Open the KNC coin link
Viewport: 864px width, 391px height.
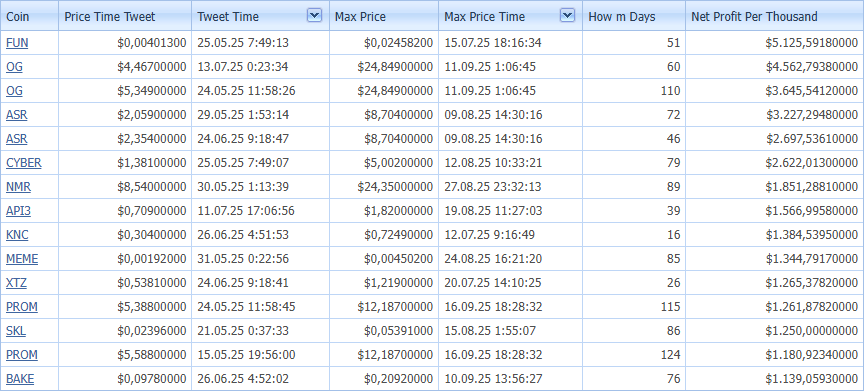17,235
